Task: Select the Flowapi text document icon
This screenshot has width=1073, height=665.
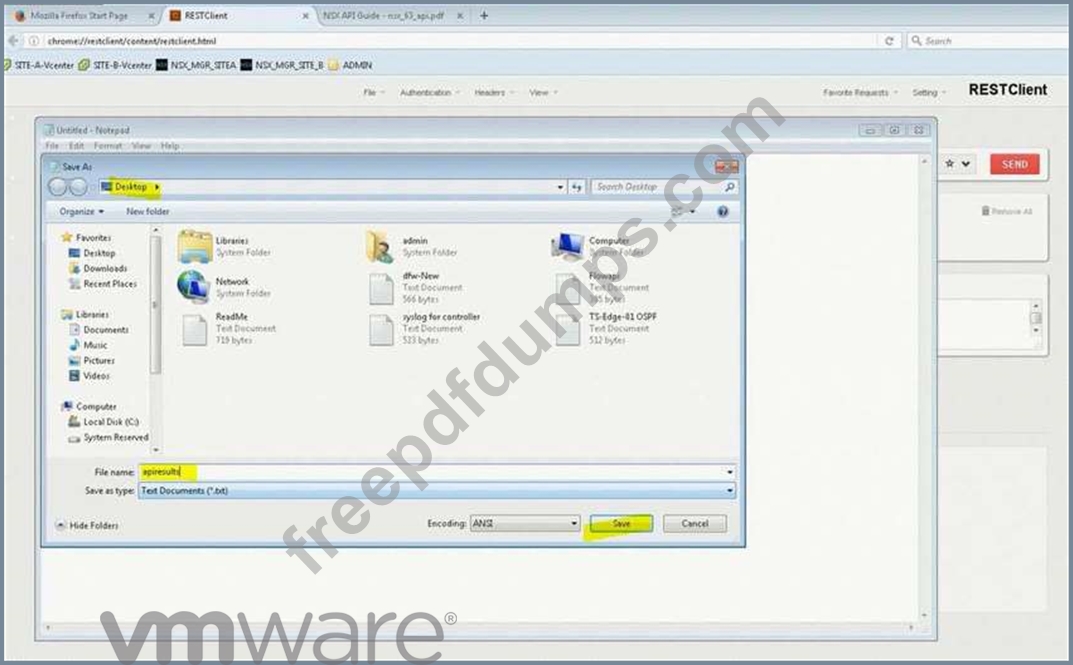Action: tap(568, 288)
